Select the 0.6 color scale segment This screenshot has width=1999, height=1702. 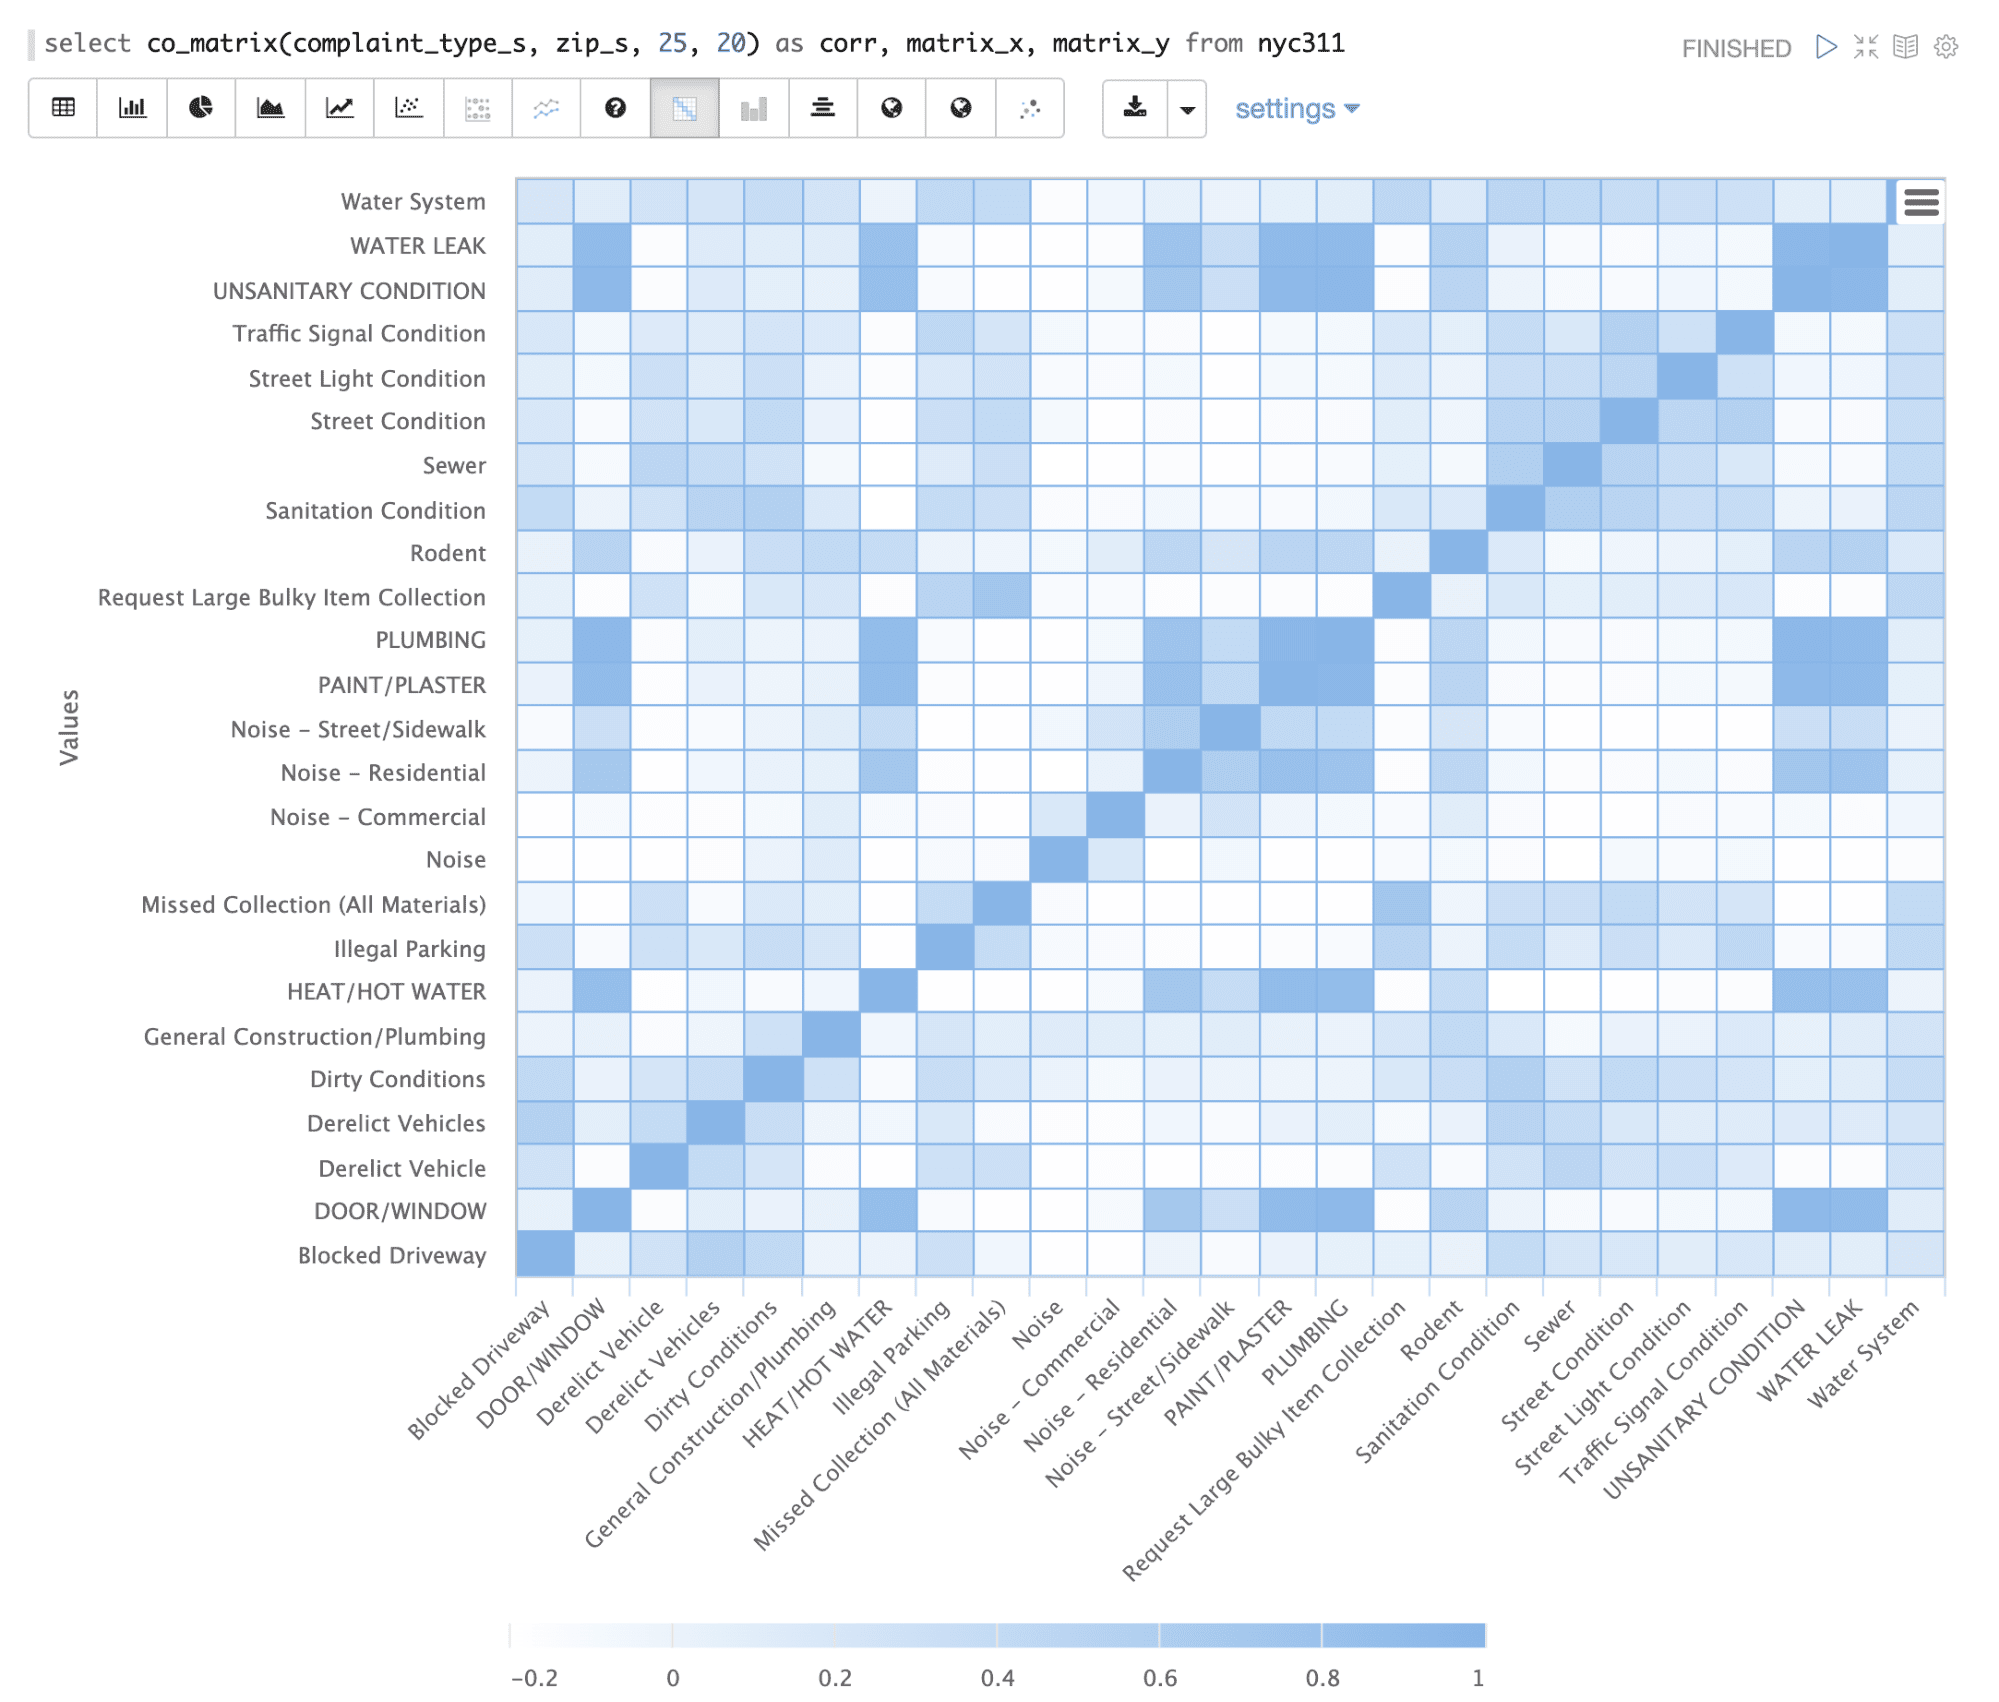(1240, 1637)
